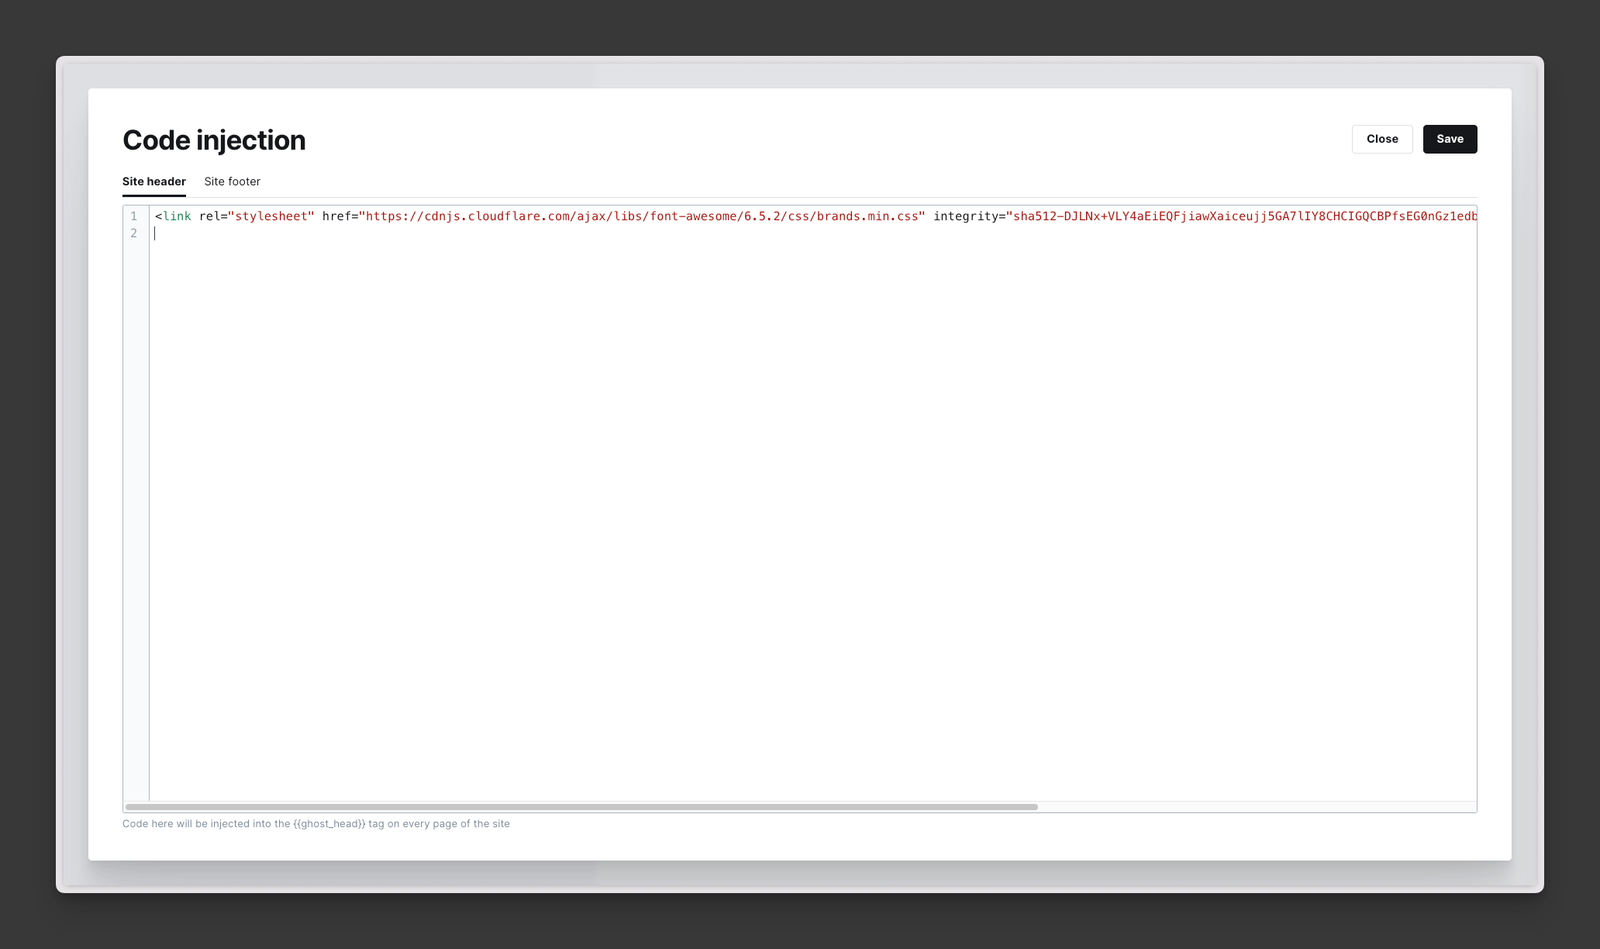Click the href attribute name

337,216
